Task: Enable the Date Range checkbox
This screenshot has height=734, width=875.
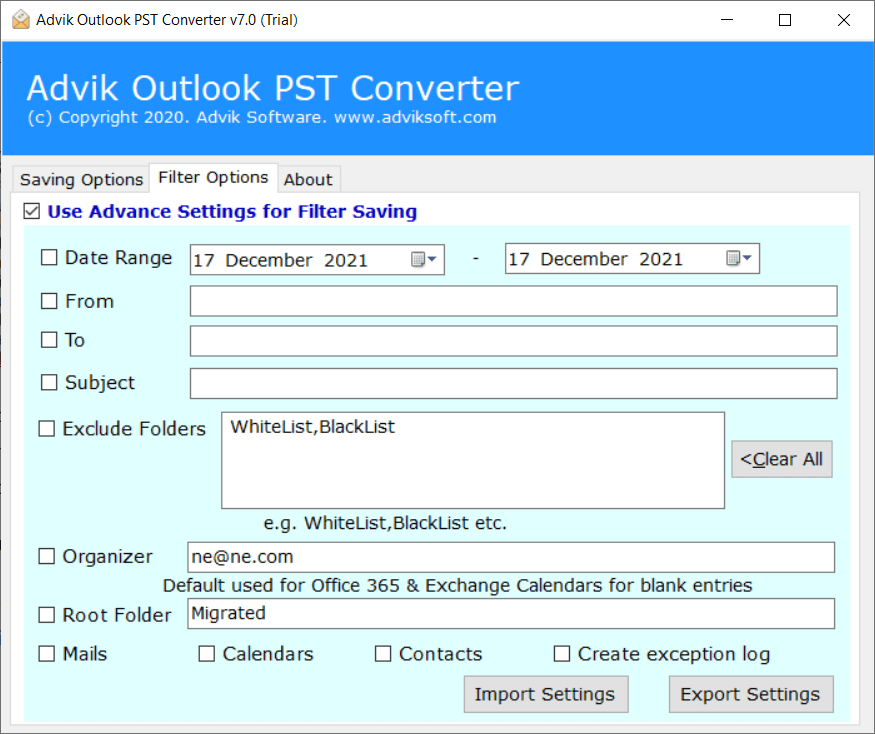Action: point(49,257)
